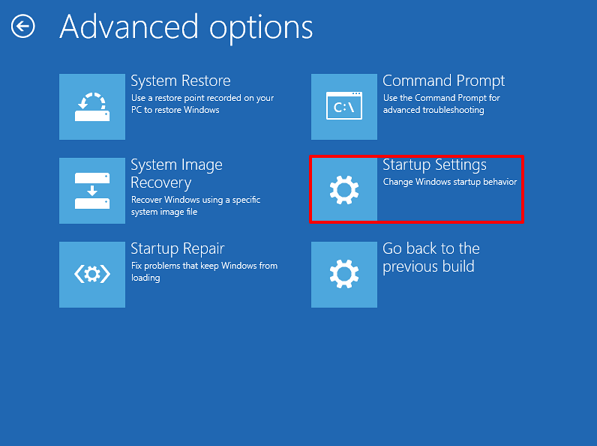Select the System Image Recovery title
Screen dimensions: 597x446
tap(177, 174)
